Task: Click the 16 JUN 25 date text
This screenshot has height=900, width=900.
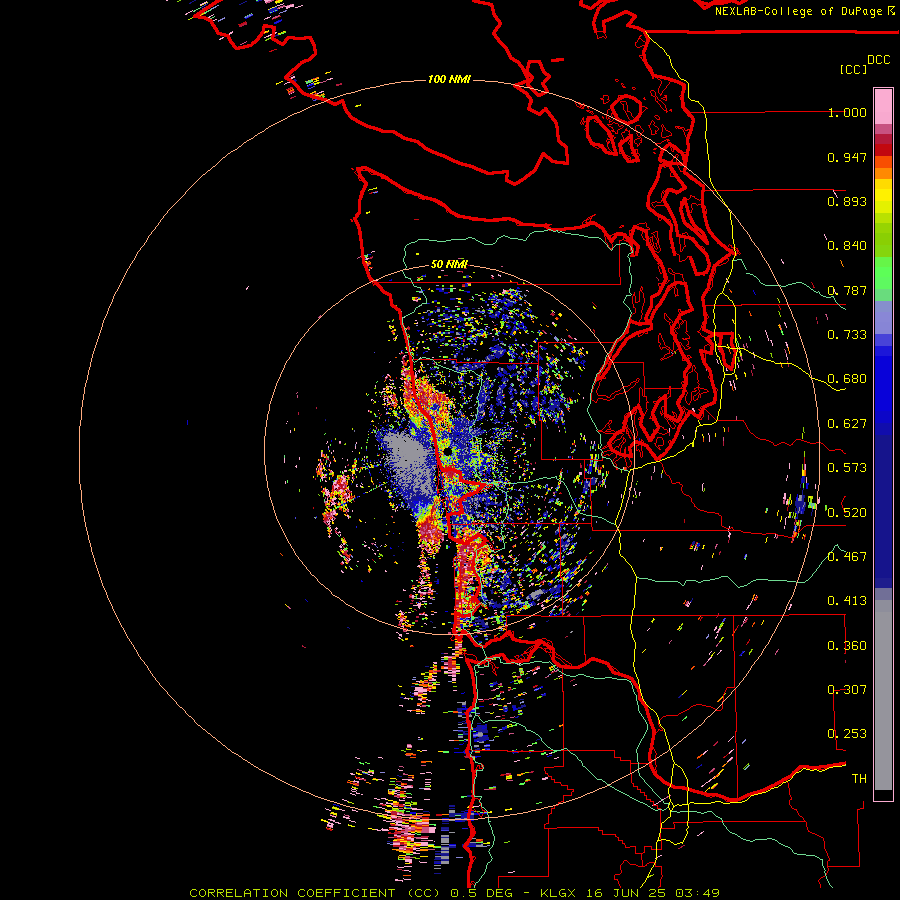Action: click(625, 893)
